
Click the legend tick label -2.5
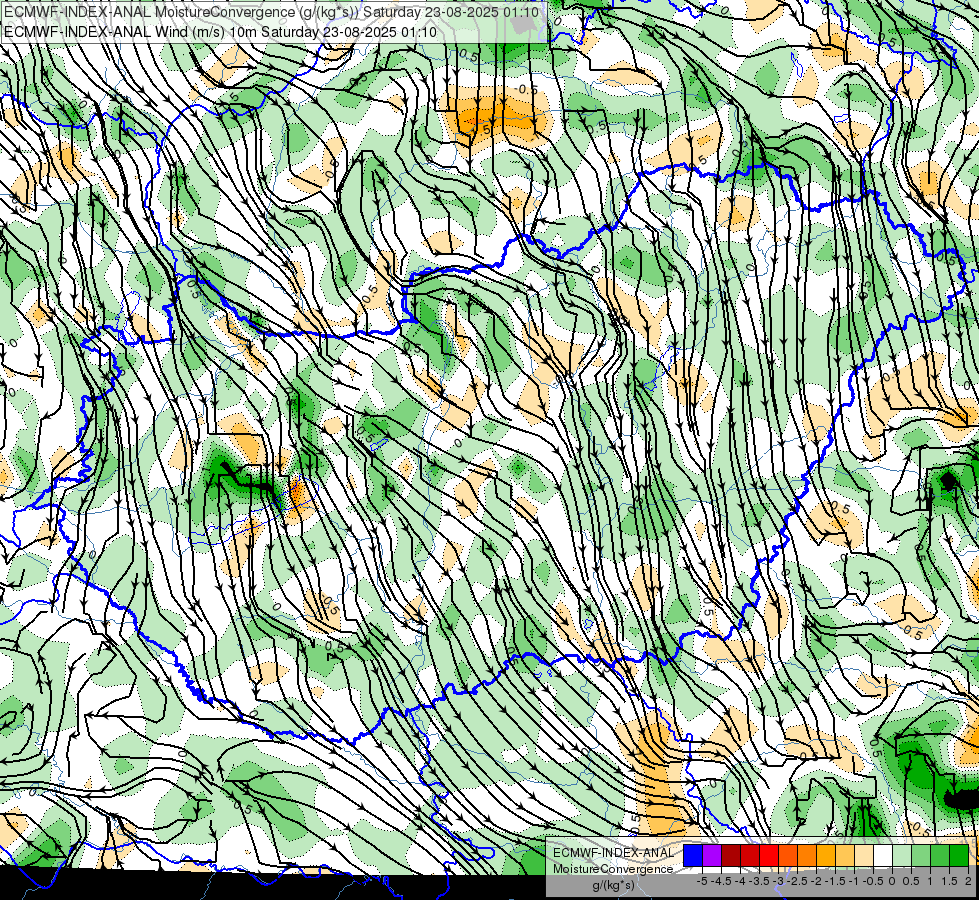click(798, 881)
